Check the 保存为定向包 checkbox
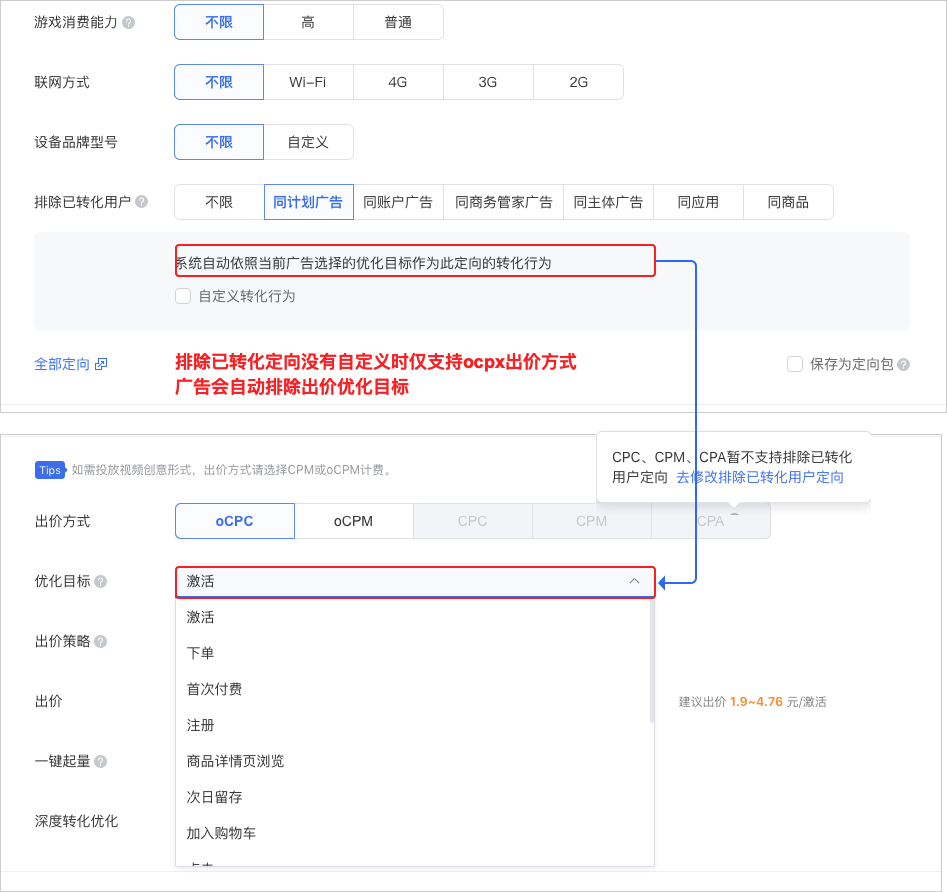Image resolution: width=947 pixels, height=892 pixels. (x=794, y=364)
